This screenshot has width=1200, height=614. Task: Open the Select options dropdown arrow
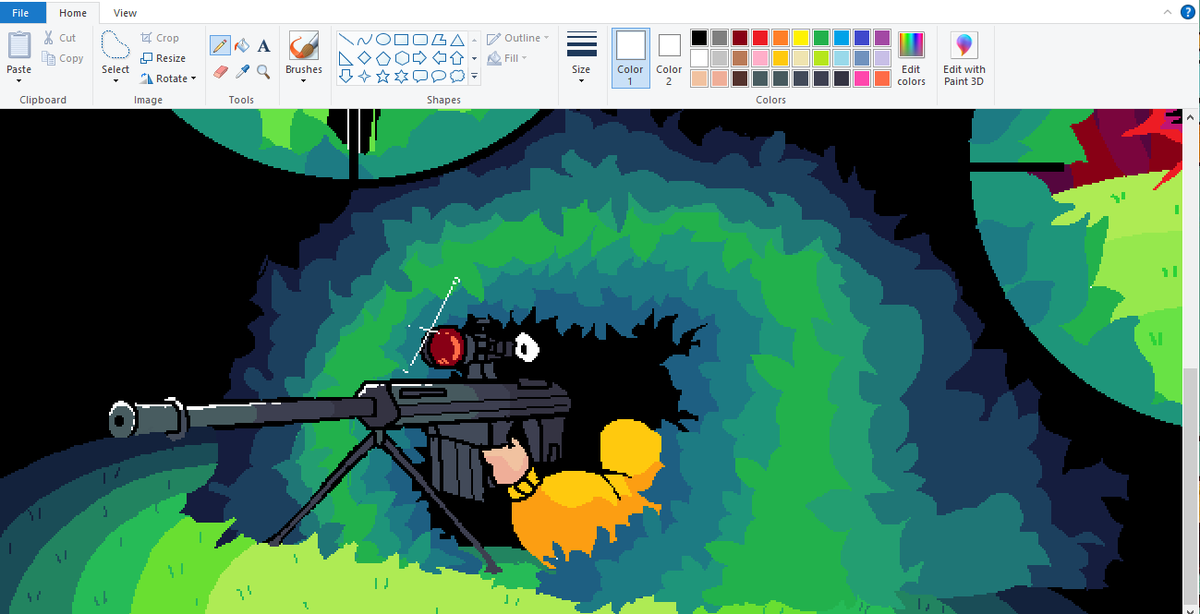(x=115, y=81)
